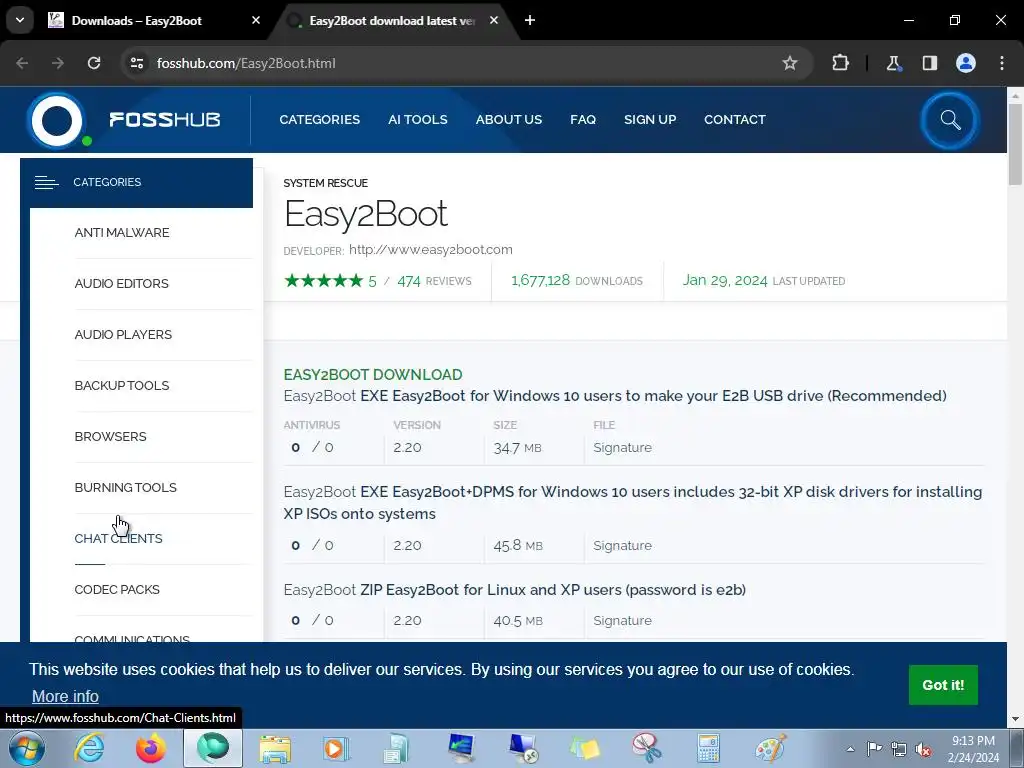Viewport: 1024px width, 768px height.
Task: Open File Explorer folder in taskbar
Action: (x=275, y=748)
